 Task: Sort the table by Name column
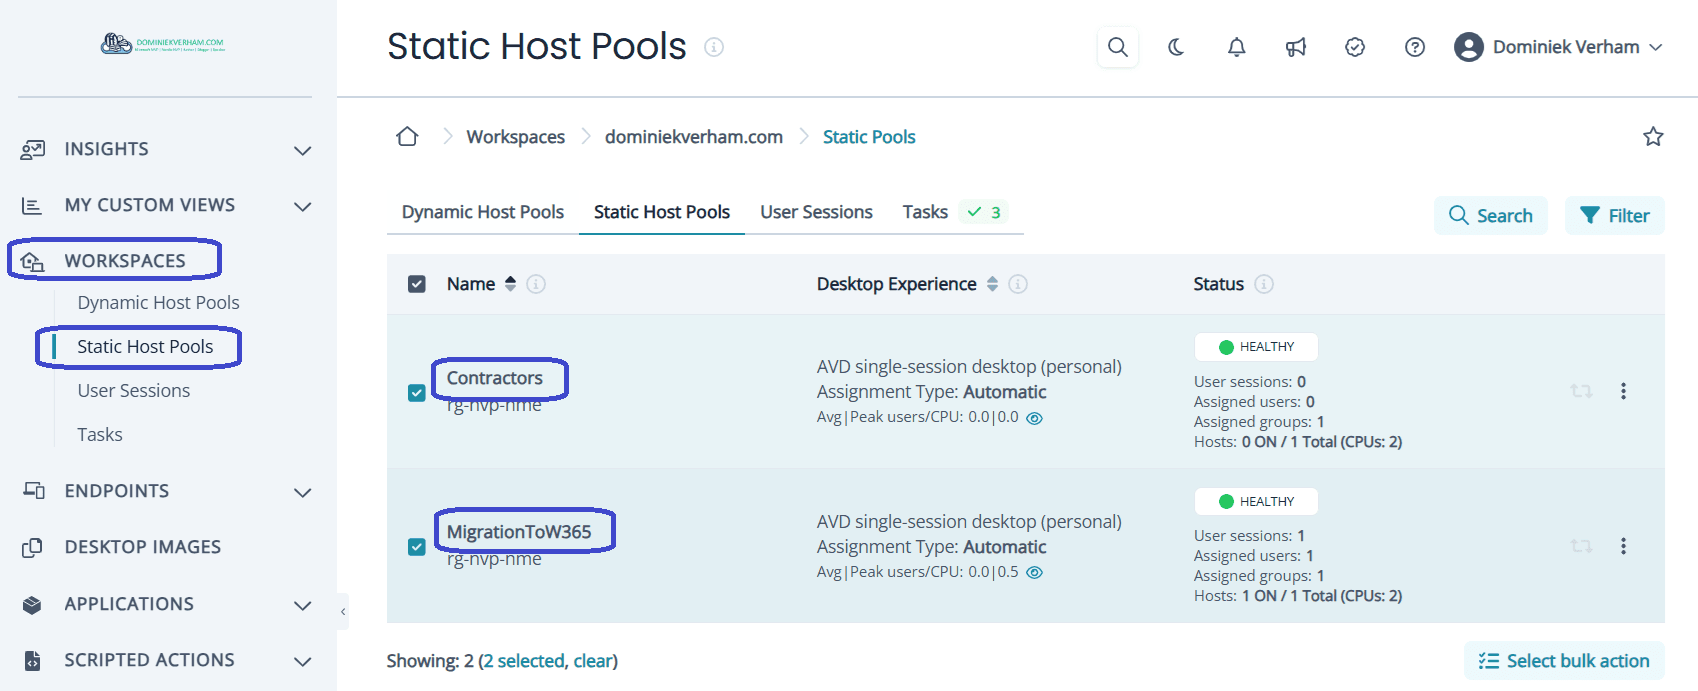510,284
